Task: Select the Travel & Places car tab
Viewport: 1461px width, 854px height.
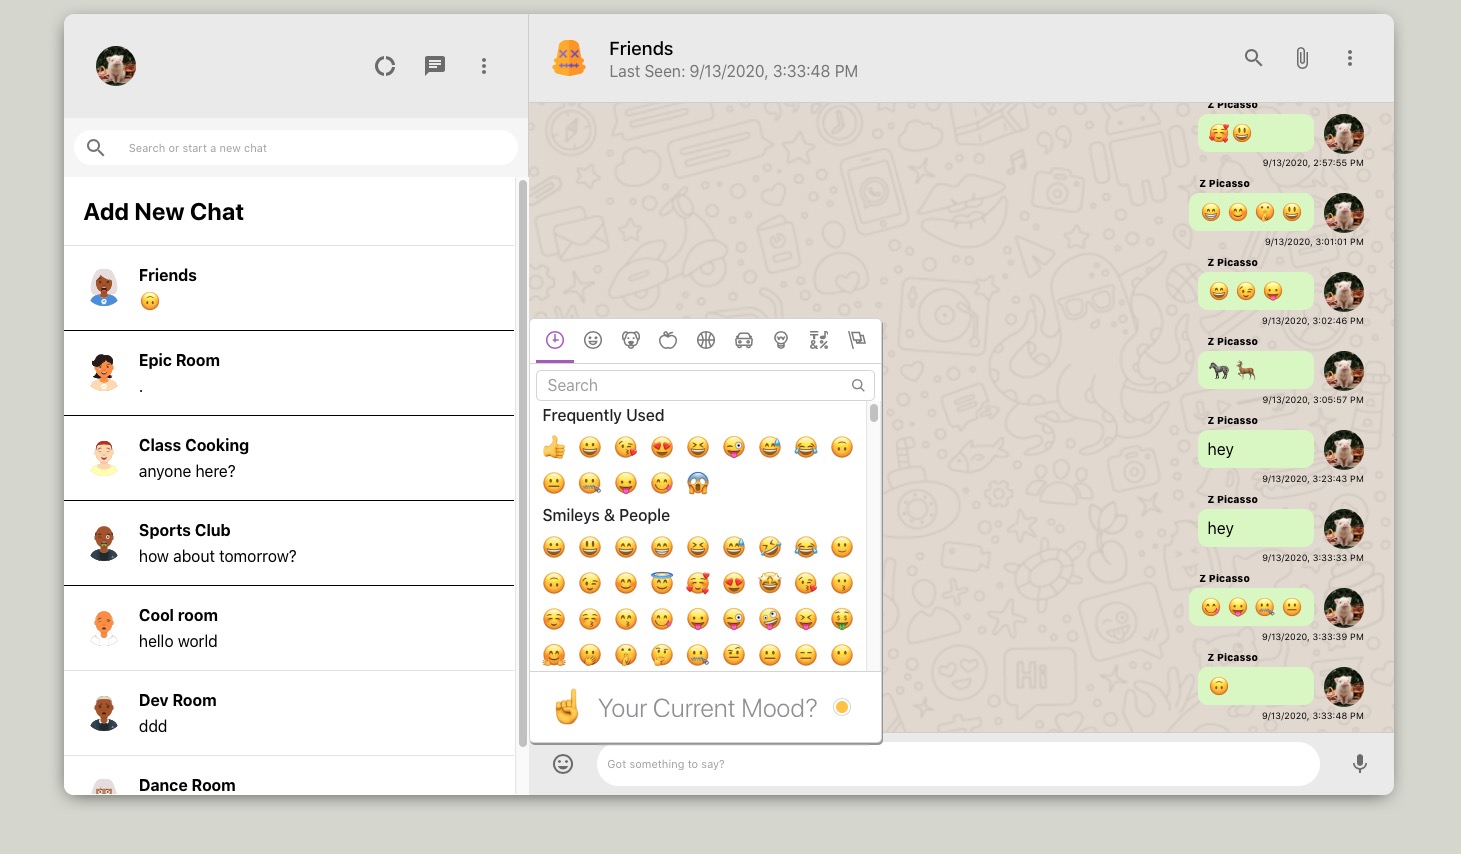Action: (x=744, y=340)
